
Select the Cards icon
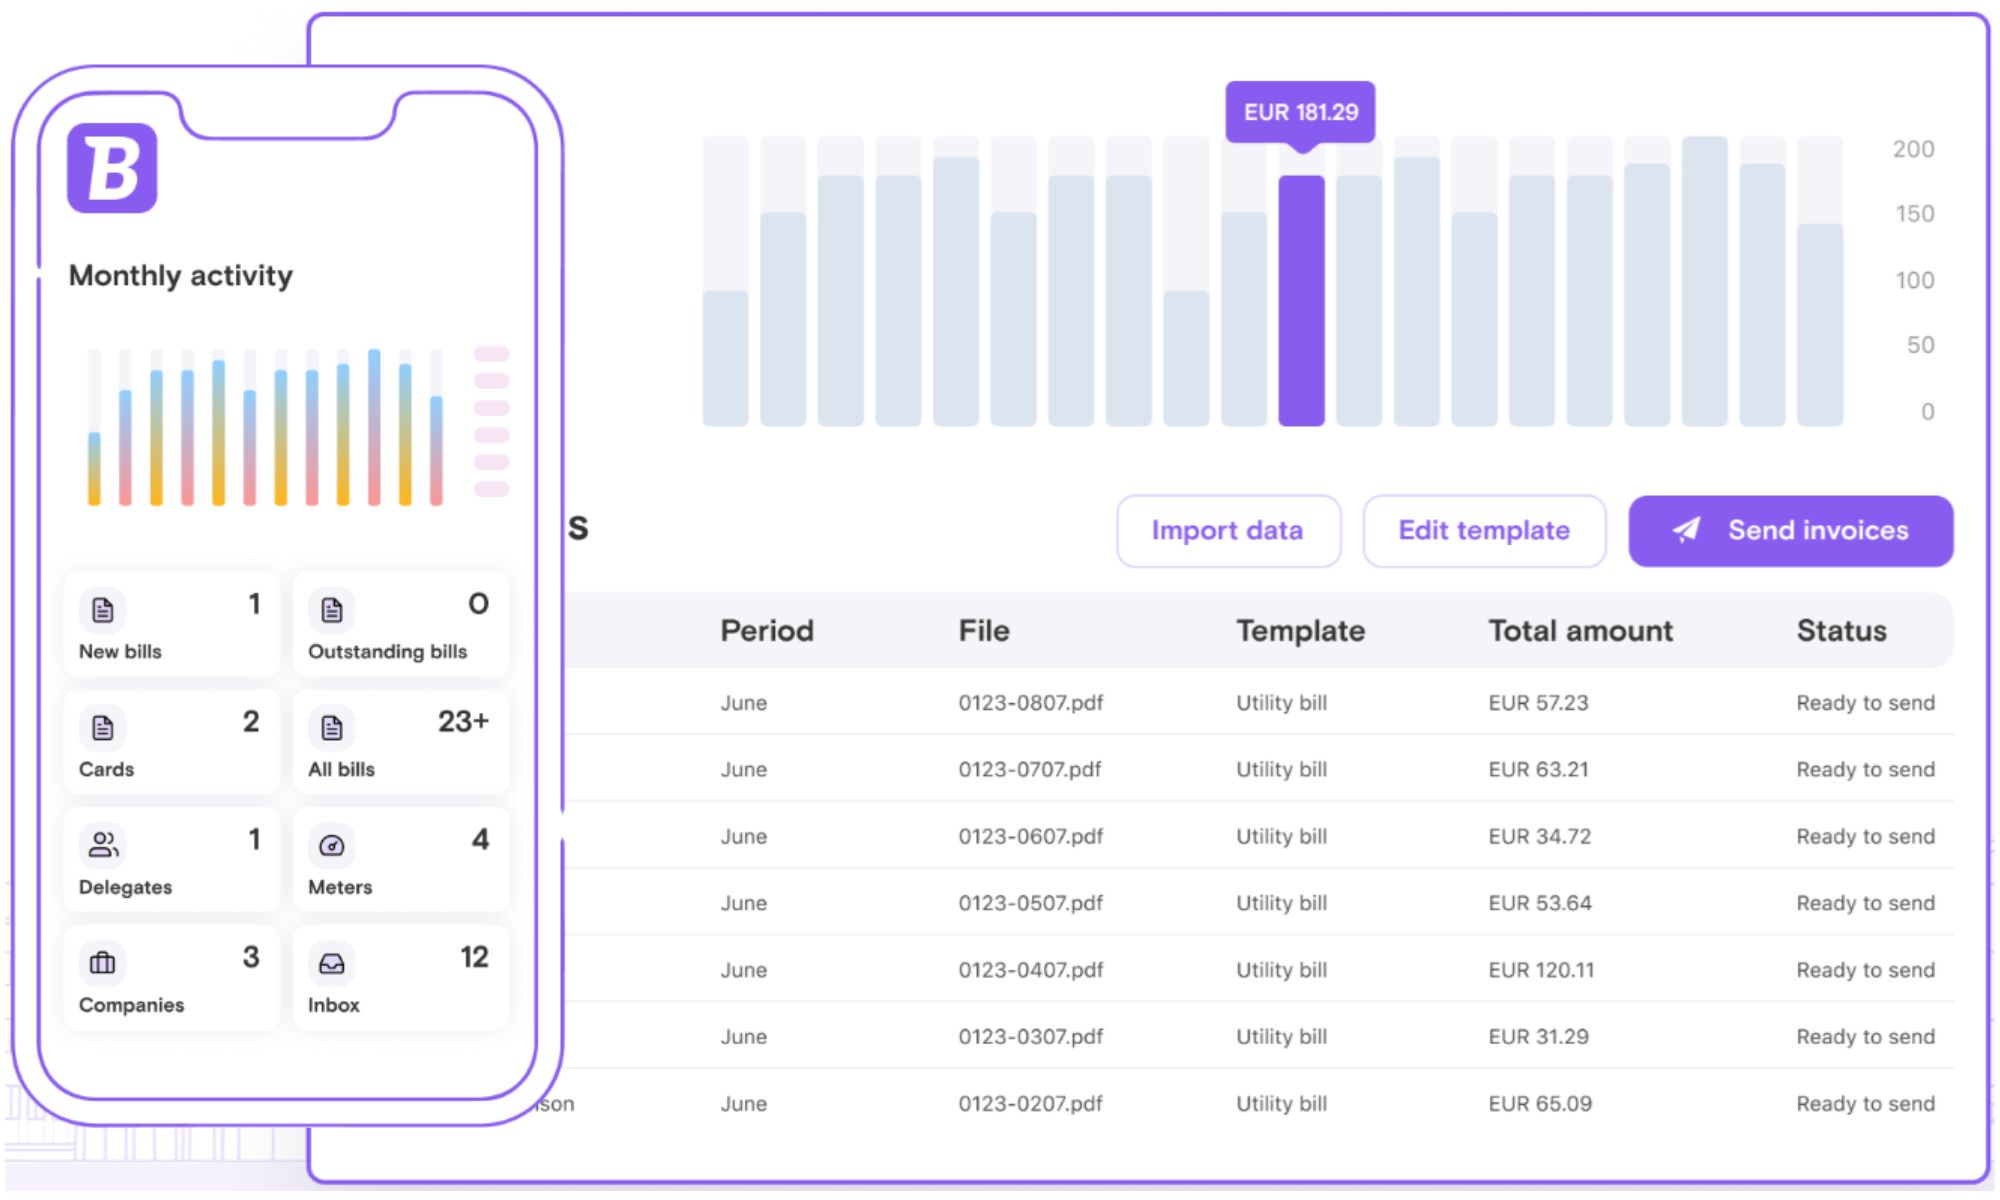point(103,727)
